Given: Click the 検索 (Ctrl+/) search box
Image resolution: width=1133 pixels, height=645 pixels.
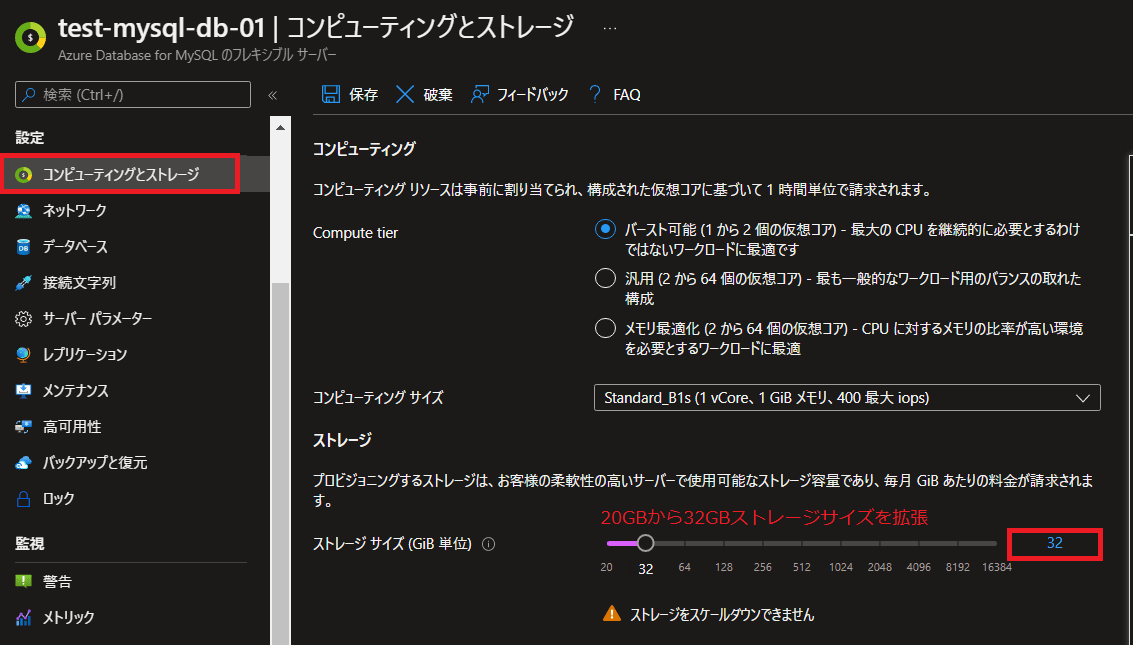Looking at the screenshot, I should (133, 95).
